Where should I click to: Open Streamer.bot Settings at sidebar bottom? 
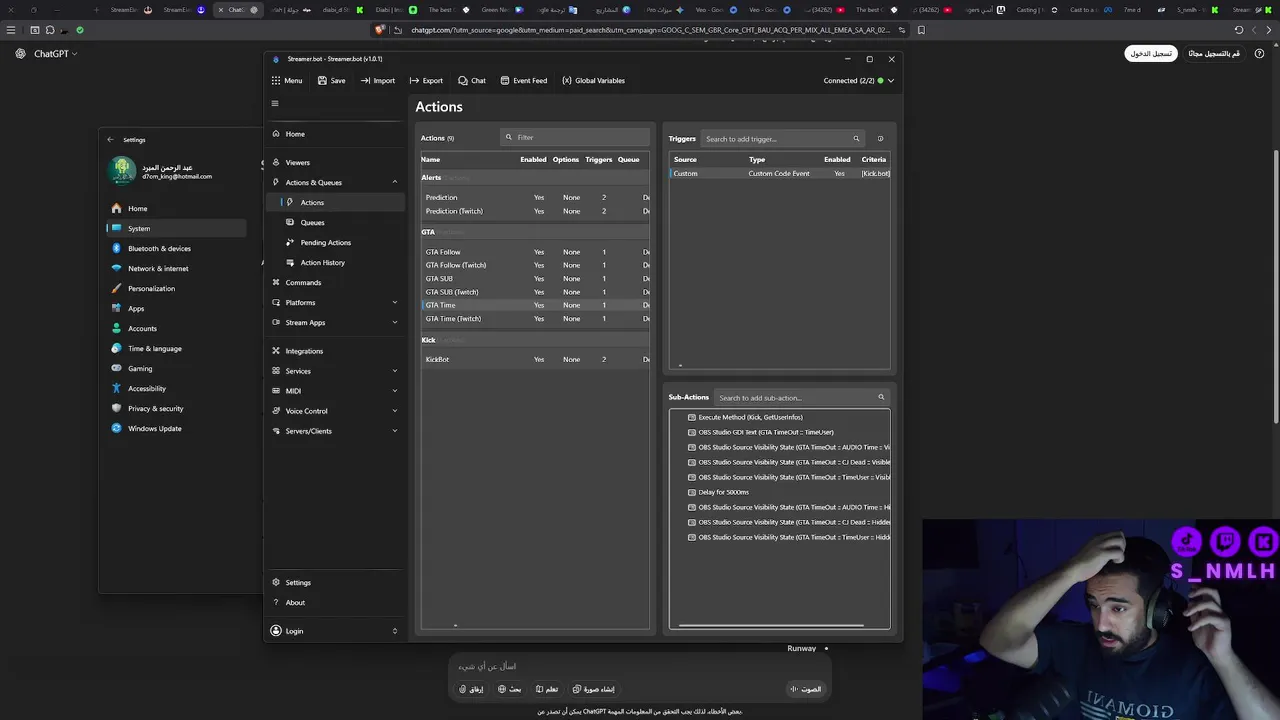coord(334,582)
